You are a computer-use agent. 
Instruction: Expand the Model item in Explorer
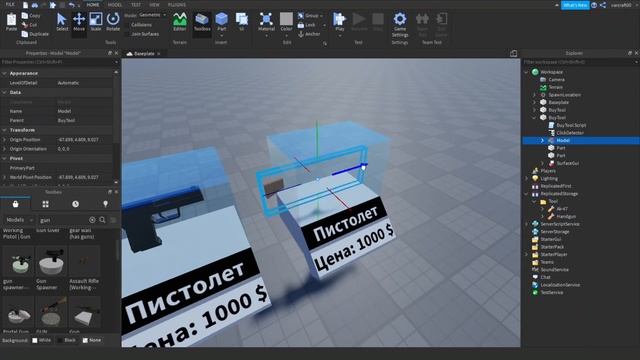click(542, 140)
